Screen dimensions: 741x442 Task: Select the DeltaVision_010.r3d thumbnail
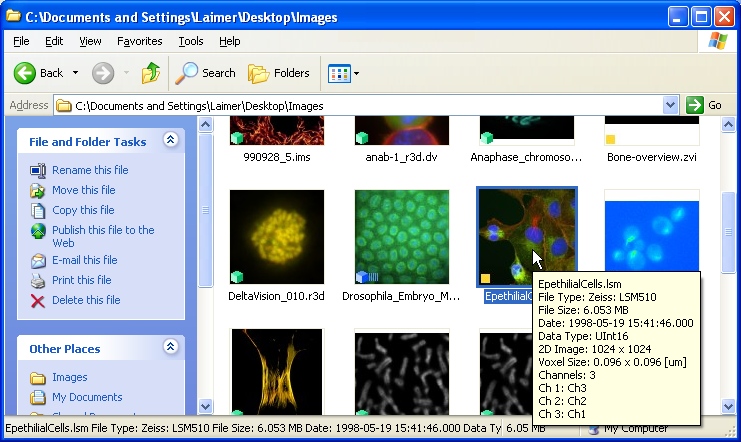point(277,237)
